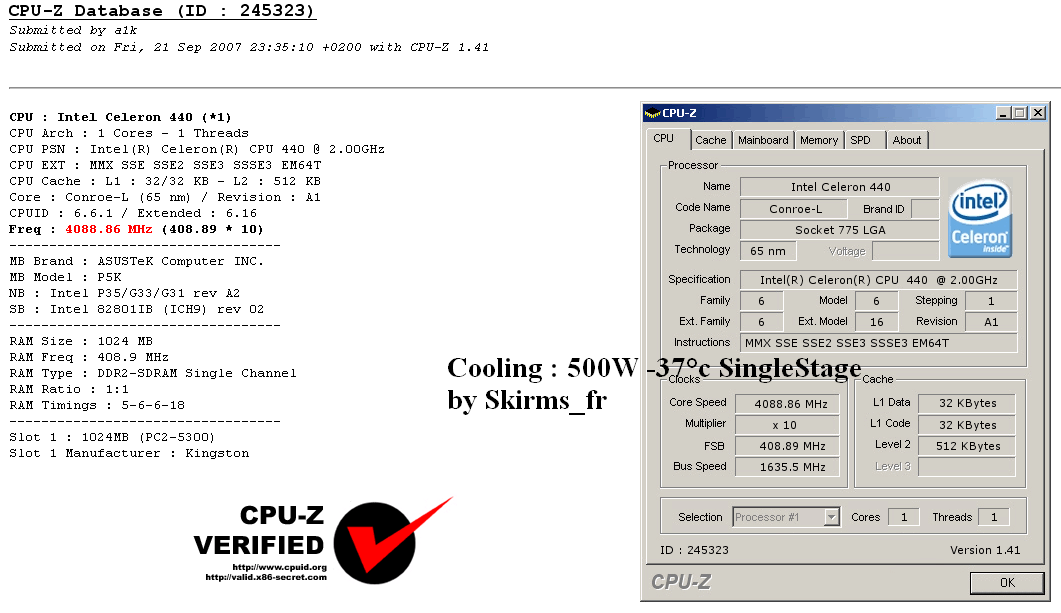The height and width of the screenshot is (613, 1061).
Task: Click the Instructions field MMX SSE list
Action: pos(878,343)
